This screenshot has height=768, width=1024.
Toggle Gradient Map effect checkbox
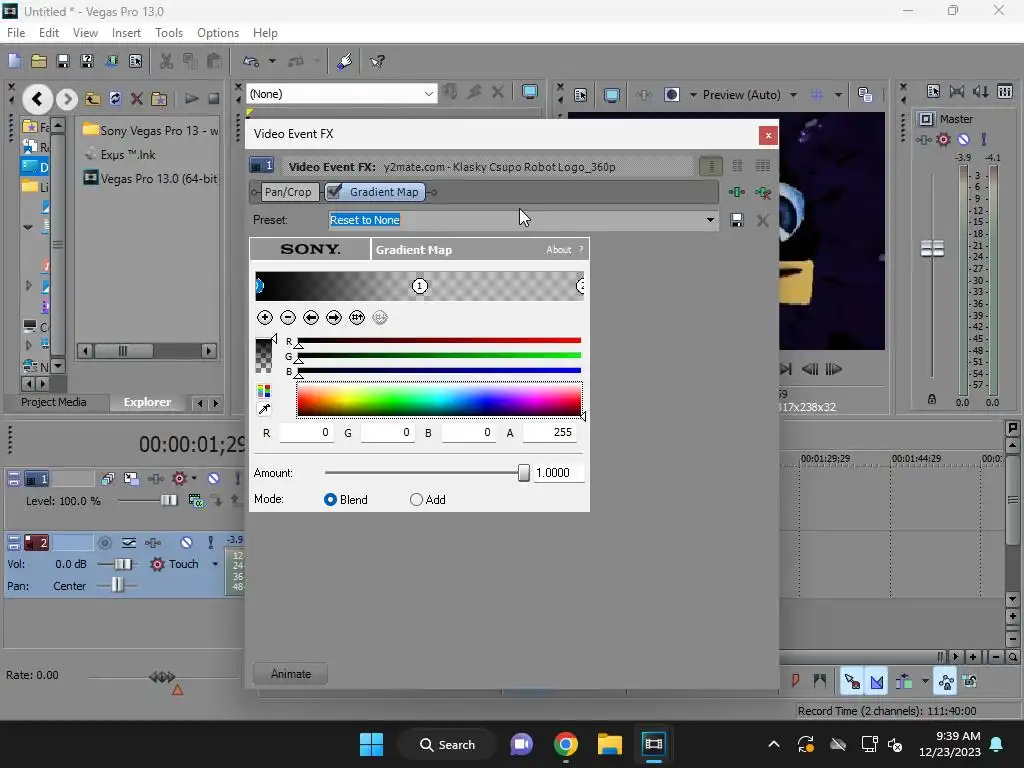click(x=334, y=191)
